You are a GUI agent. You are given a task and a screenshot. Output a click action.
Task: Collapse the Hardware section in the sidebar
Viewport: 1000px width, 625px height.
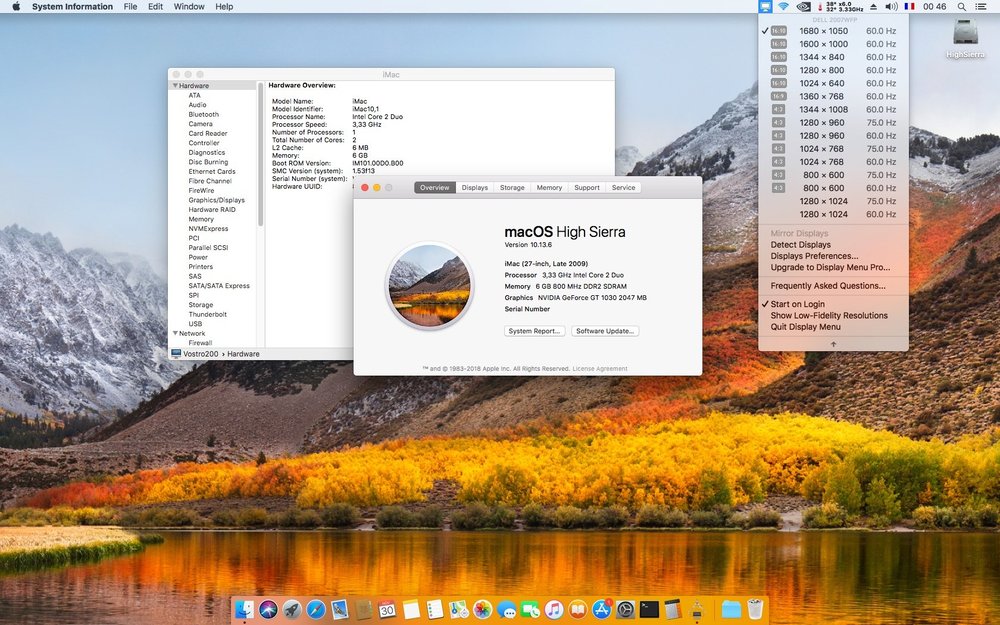pos(174,85)
